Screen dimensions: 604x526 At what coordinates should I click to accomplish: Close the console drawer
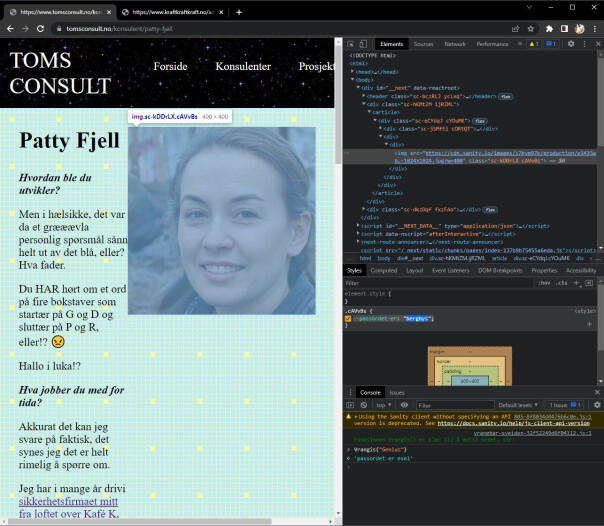pyautogui.click(x=597, y=392)
